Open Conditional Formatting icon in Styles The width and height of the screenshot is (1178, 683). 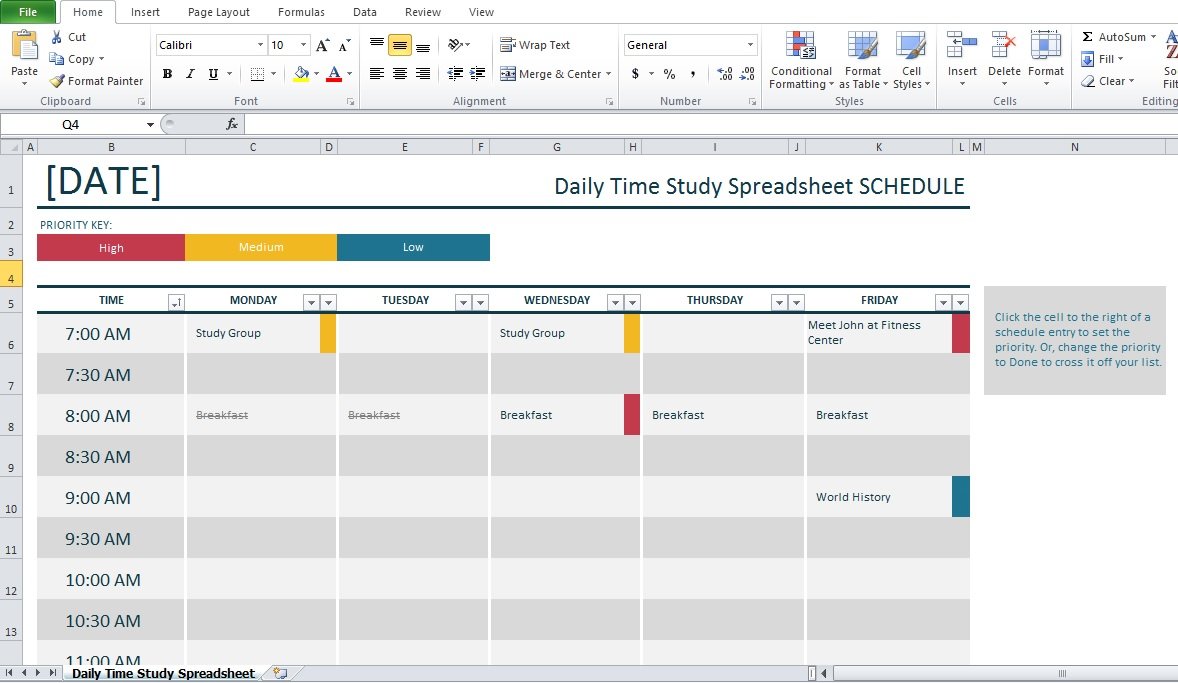point(800,45)
